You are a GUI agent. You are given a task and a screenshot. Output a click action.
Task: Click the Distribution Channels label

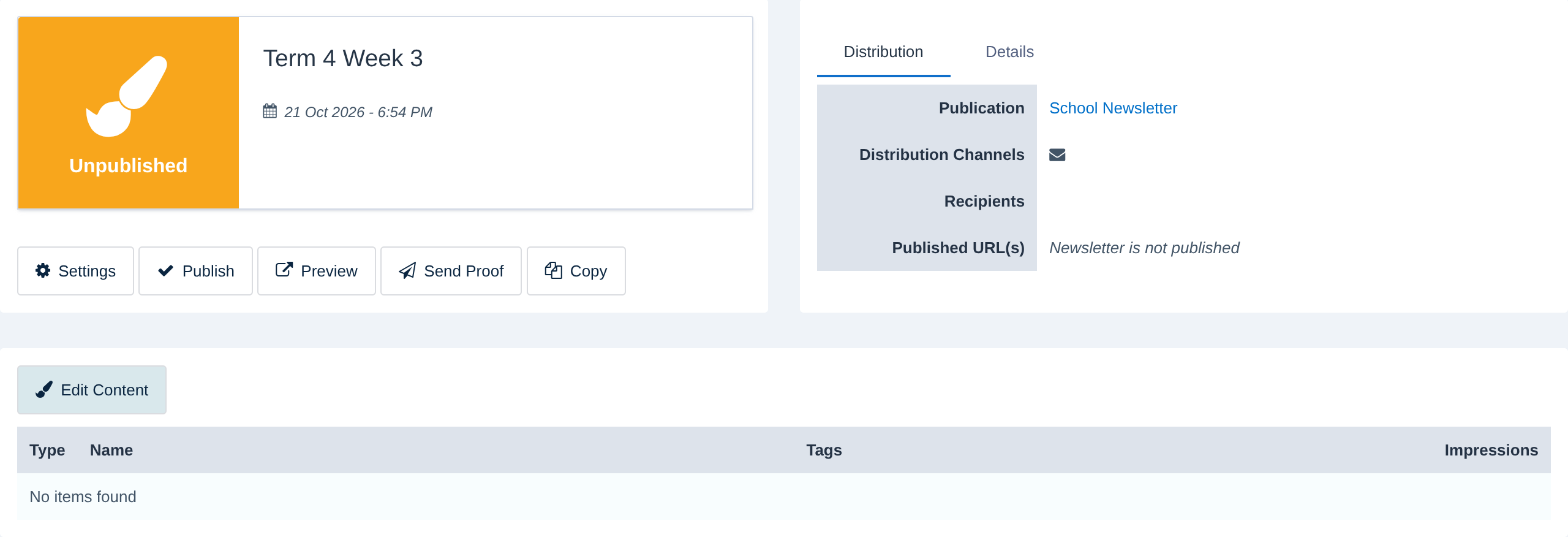click(942, 155)
